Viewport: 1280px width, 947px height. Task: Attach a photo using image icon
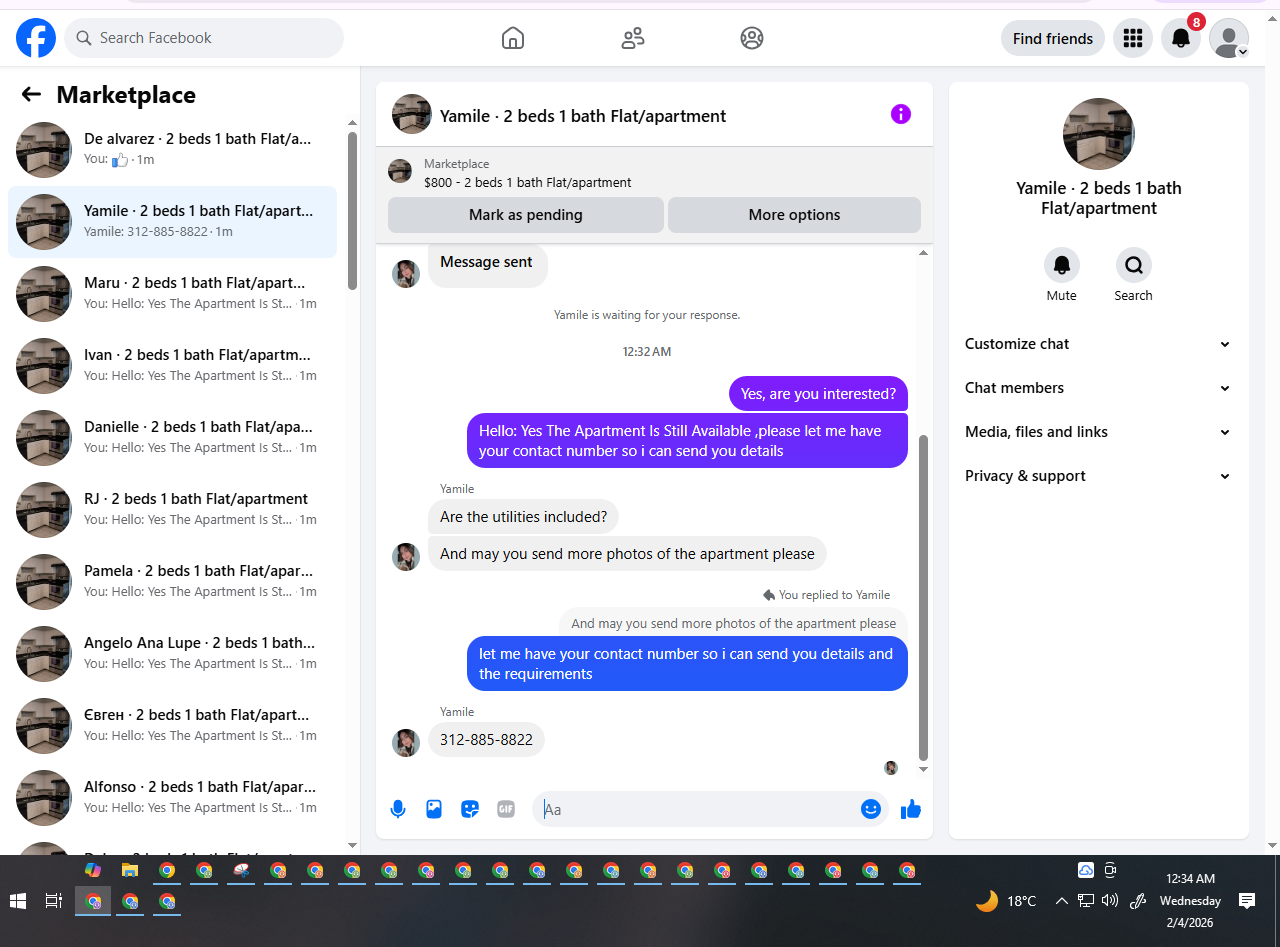click(434, 809)
